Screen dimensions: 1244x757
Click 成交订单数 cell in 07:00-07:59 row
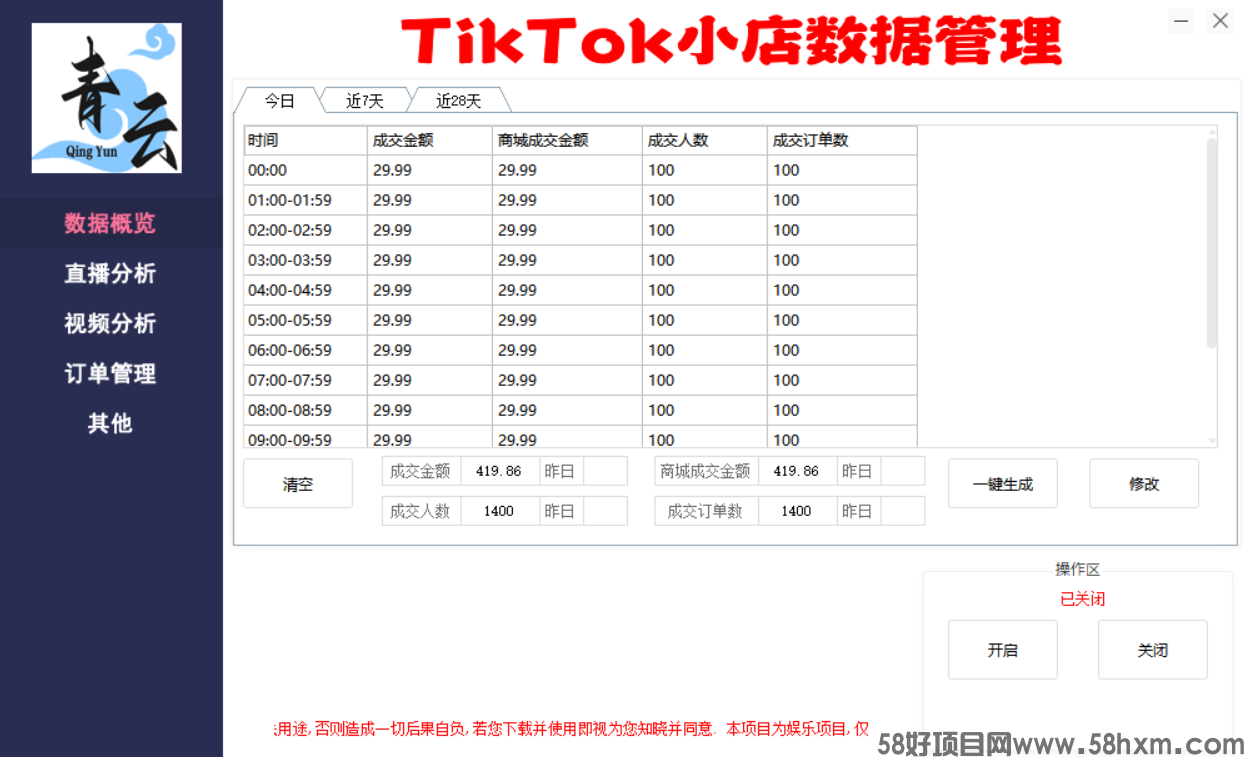pyautogui.click(x=843, y=380)
